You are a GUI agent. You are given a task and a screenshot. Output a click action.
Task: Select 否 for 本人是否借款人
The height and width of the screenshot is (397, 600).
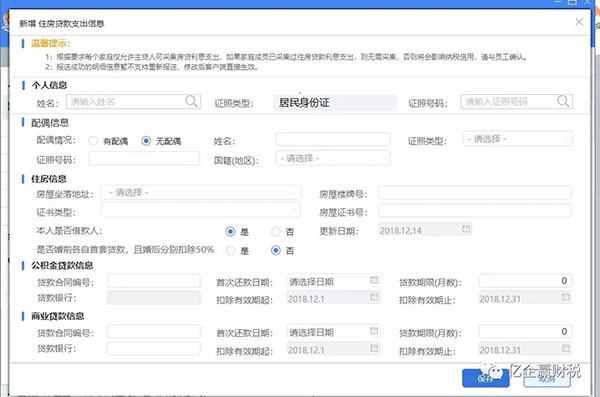pos(276,231)
